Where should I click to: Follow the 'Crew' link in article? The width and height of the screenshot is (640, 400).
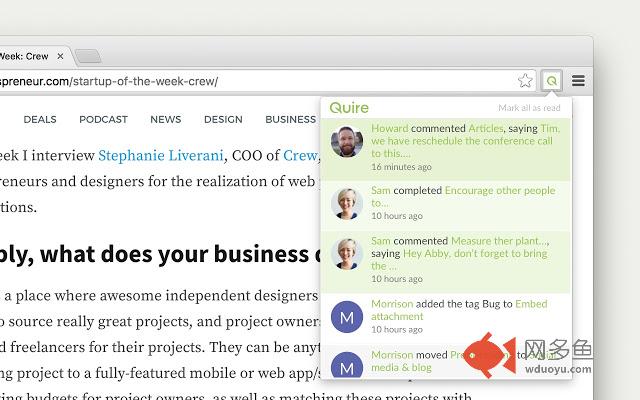(x=300, y=156)
